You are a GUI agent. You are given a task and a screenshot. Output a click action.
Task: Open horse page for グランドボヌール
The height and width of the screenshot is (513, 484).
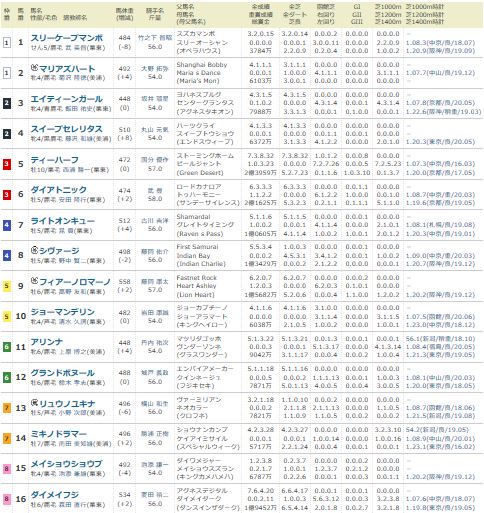click(63, 373)
